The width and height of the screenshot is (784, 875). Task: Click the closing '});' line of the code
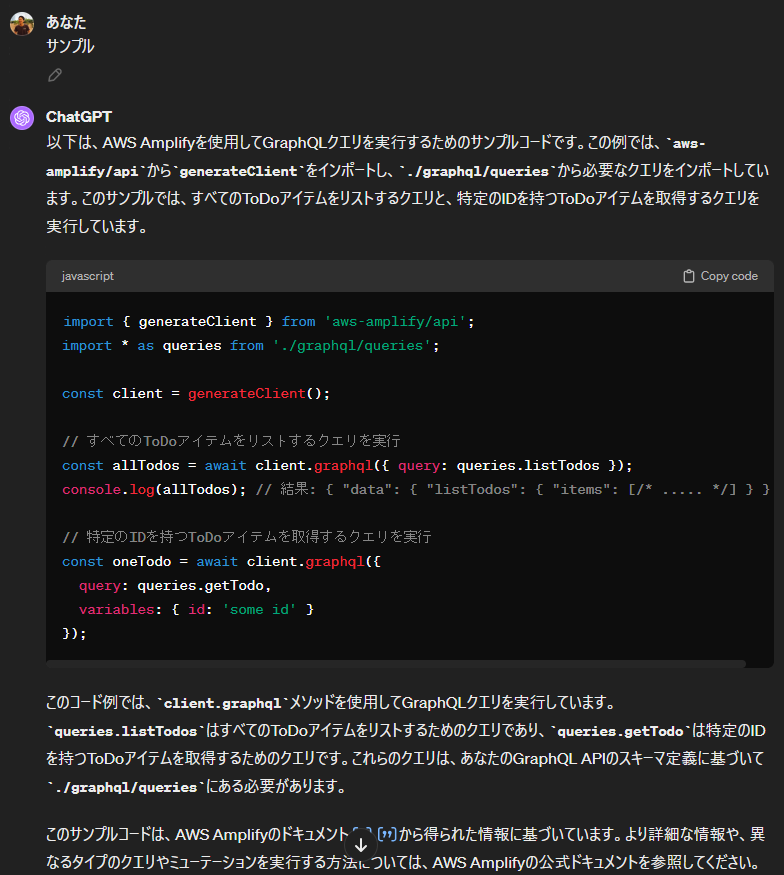[74, 633]
